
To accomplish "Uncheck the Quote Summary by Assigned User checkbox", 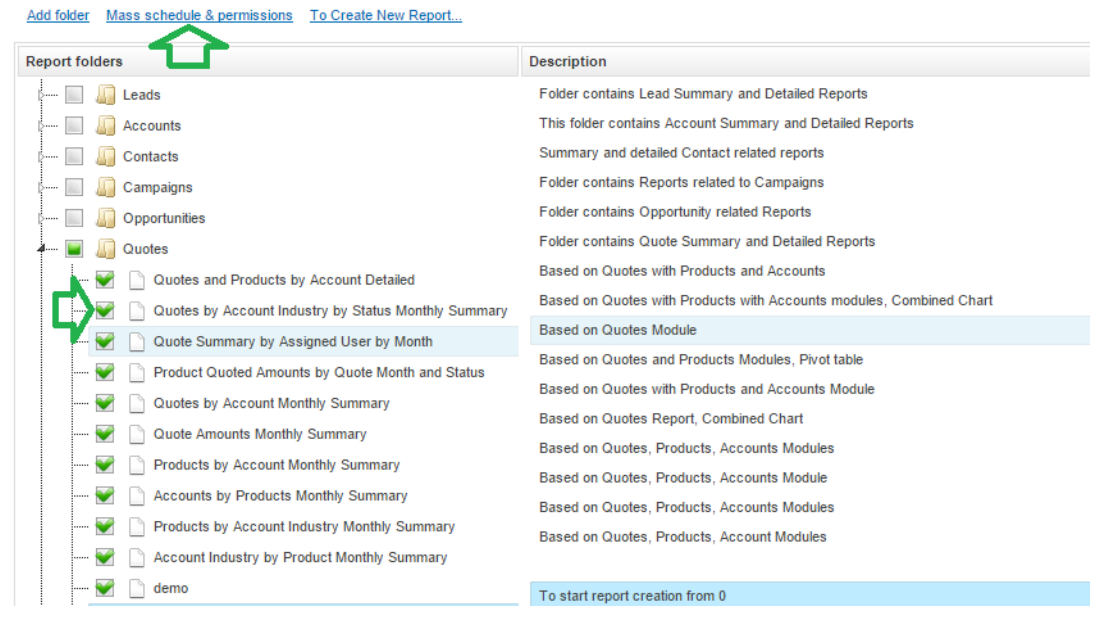I will (x=104, y=341).
